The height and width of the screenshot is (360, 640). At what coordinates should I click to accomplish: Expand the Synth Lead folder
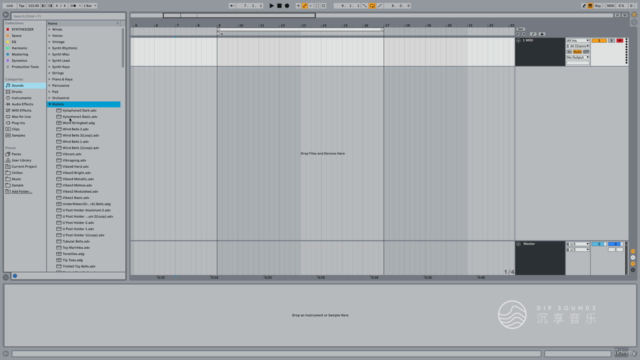coord(49,60)
